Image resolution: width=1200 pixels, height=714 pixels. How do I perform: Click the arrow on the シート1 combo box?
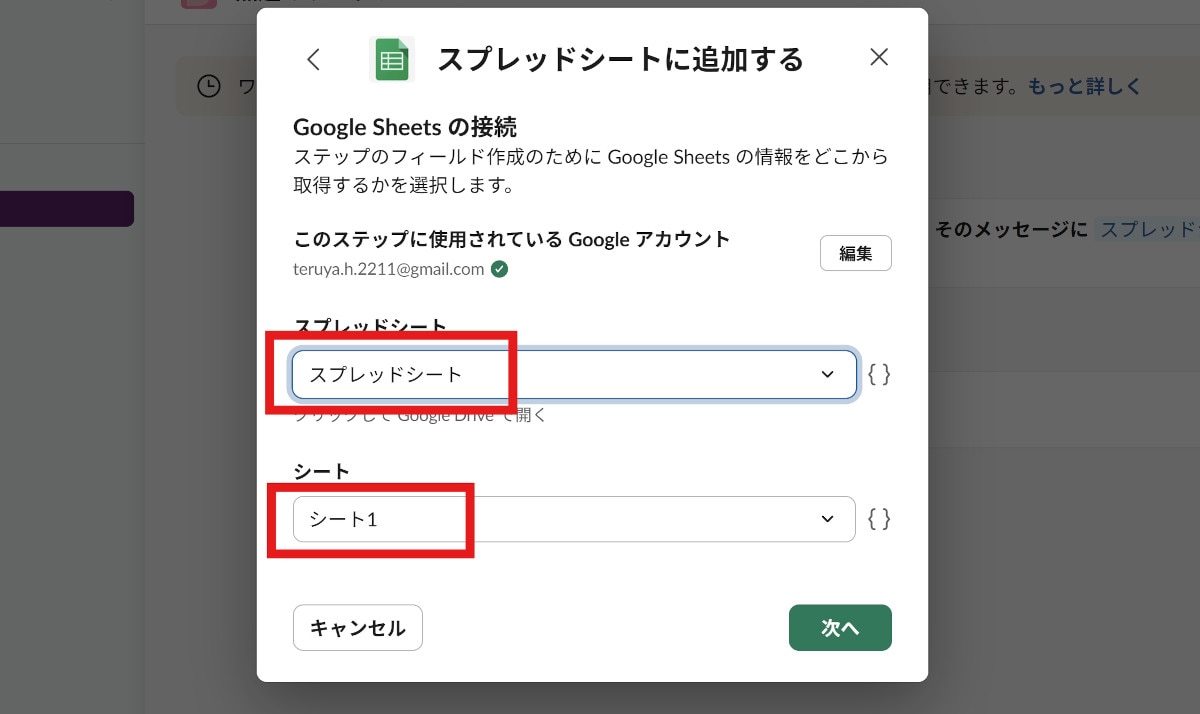(827, 519)
